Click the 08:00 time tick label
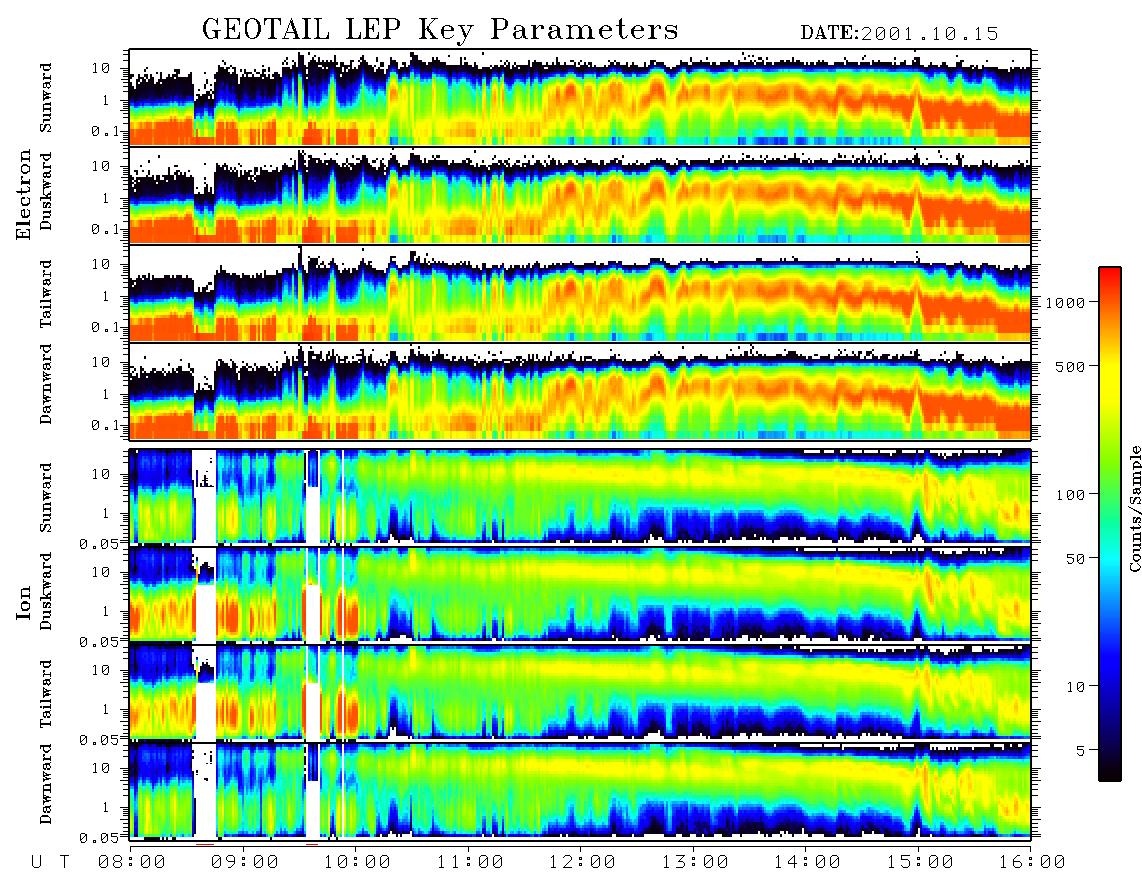The width and height of the screenshot is (1142, 880). (132, 862)
